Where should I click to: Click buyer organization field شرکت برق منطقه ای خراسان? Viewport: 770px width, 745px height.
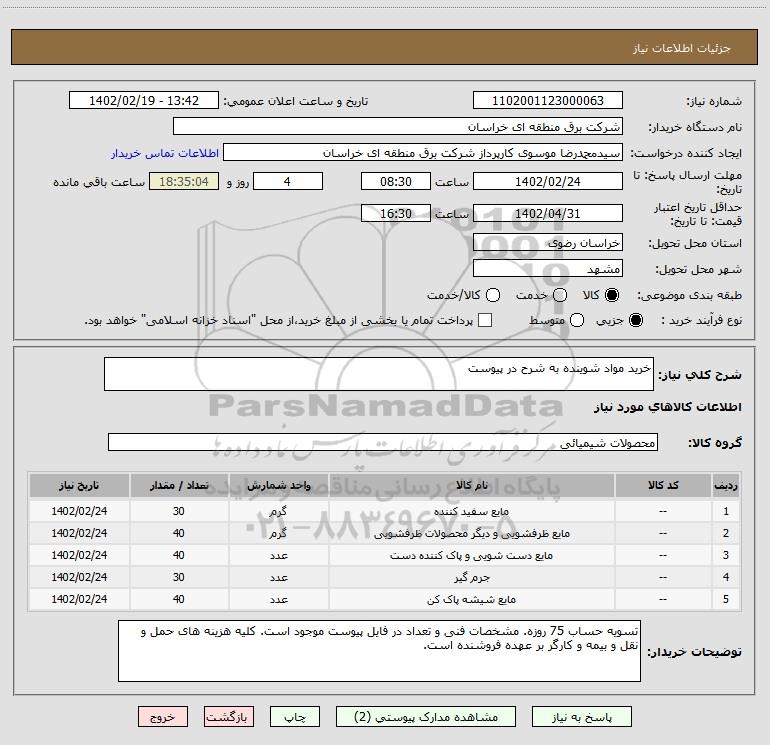pos(398,127)
